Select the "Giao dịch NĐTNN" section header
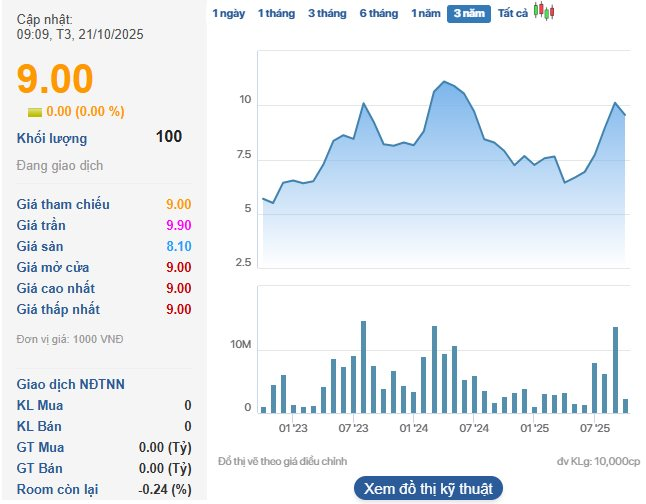The width and height of the screenshot is (646, 504). tap(71, 384)
